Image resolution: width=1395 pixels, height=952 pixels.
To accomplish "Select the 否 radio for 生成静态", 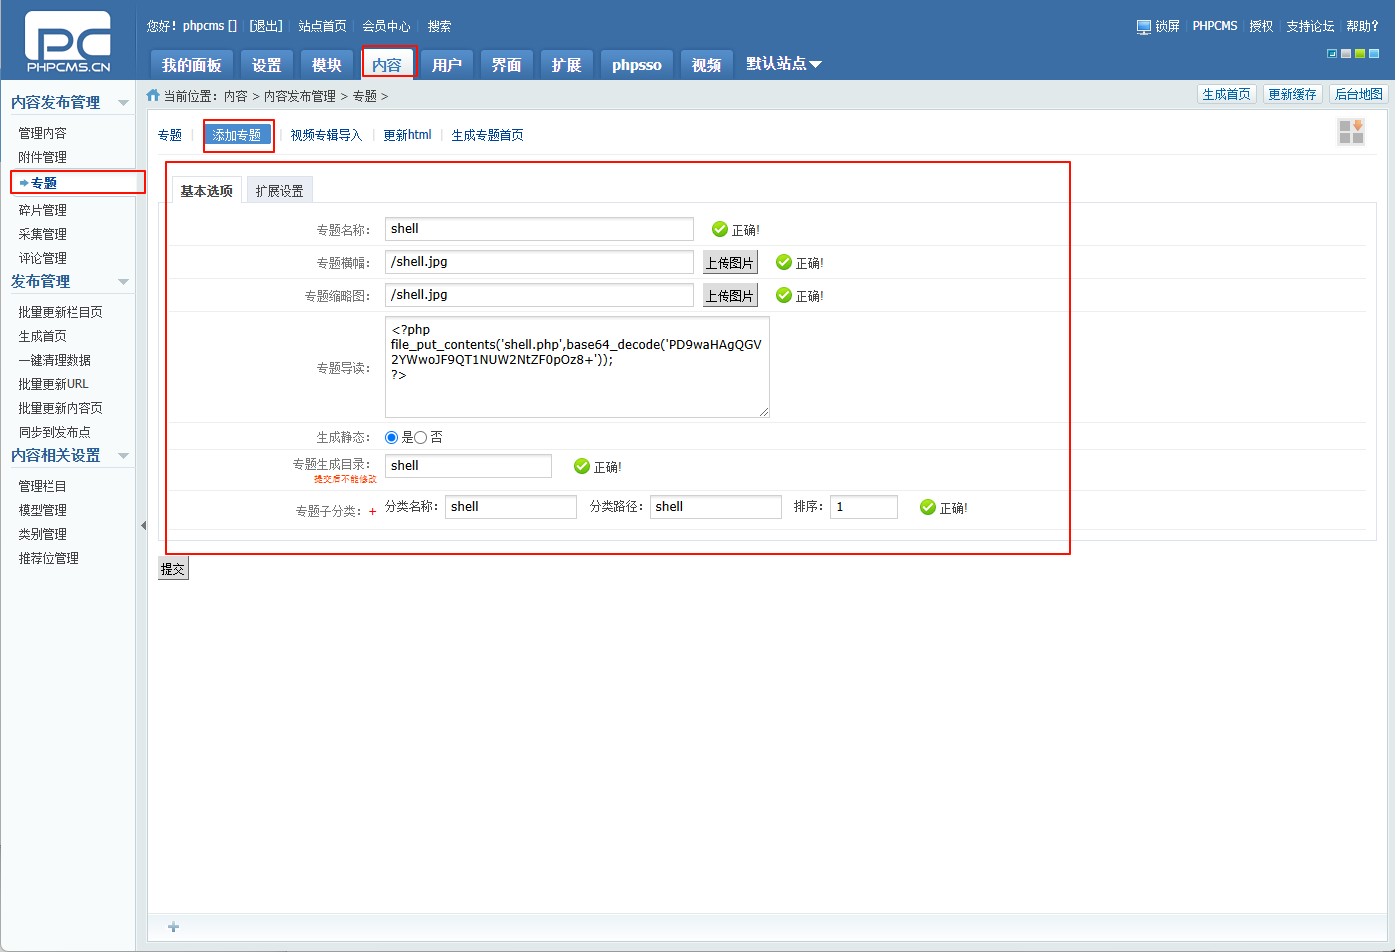I will pyautogui.click(x=421, y=437).
